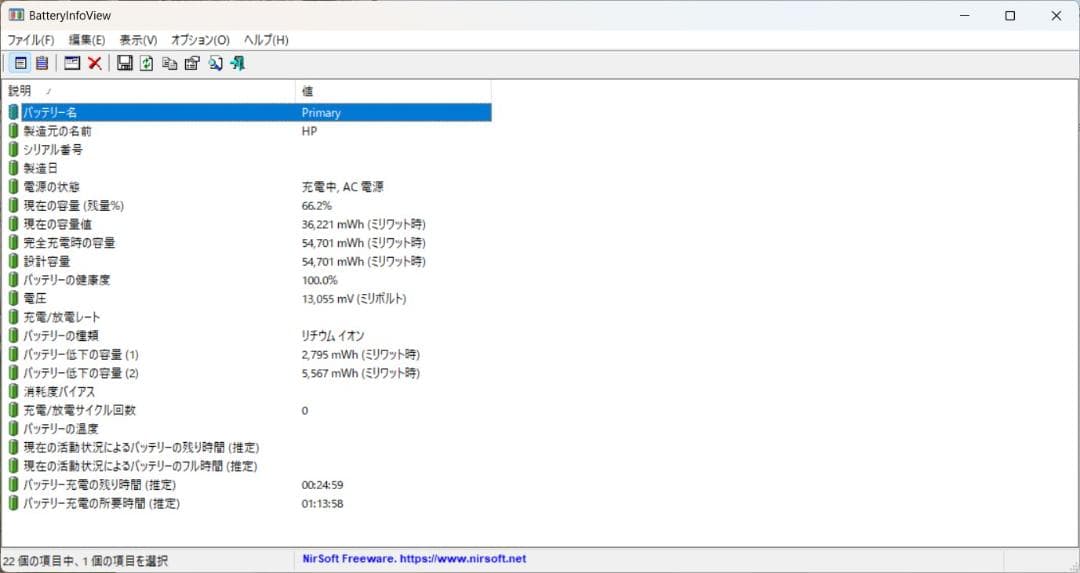1080x573 pixels.
Task: Select the バッテリーの健康度 row label
Action: 67,280
